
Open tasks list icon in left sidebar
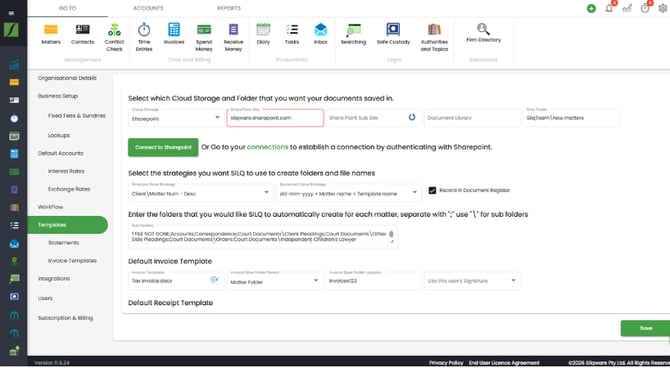[x=14, y=225]
